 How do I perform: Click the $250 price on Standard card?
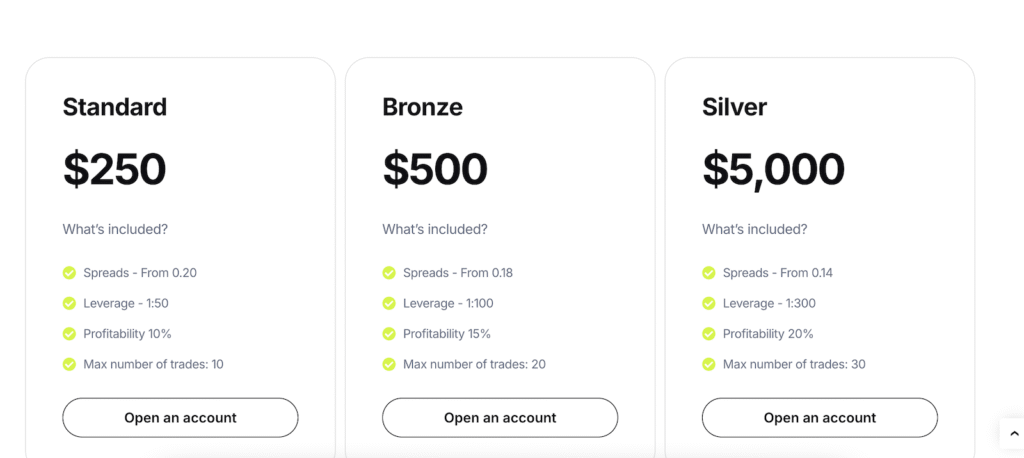click(114, 169)
